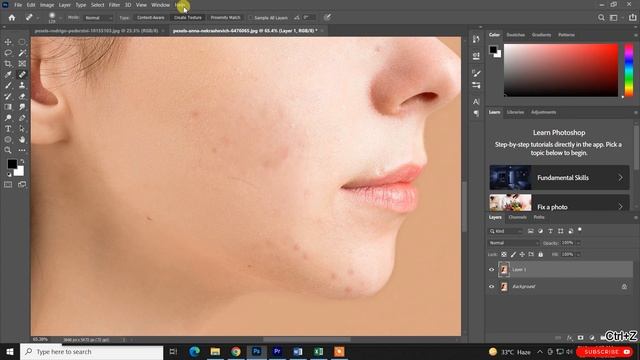The image size is (640, 360).
Task: Click inside the color picker field
Action: pyautogui.click(x=561, y=70)
